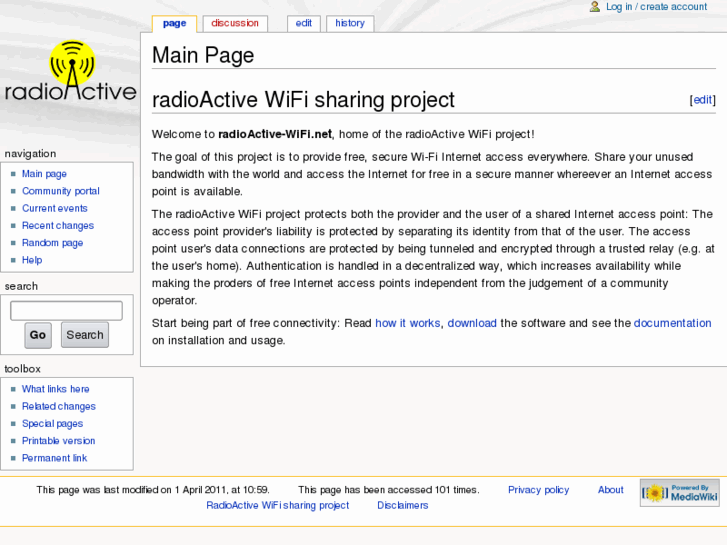Click the section [edit] link

tap(702, 100)
